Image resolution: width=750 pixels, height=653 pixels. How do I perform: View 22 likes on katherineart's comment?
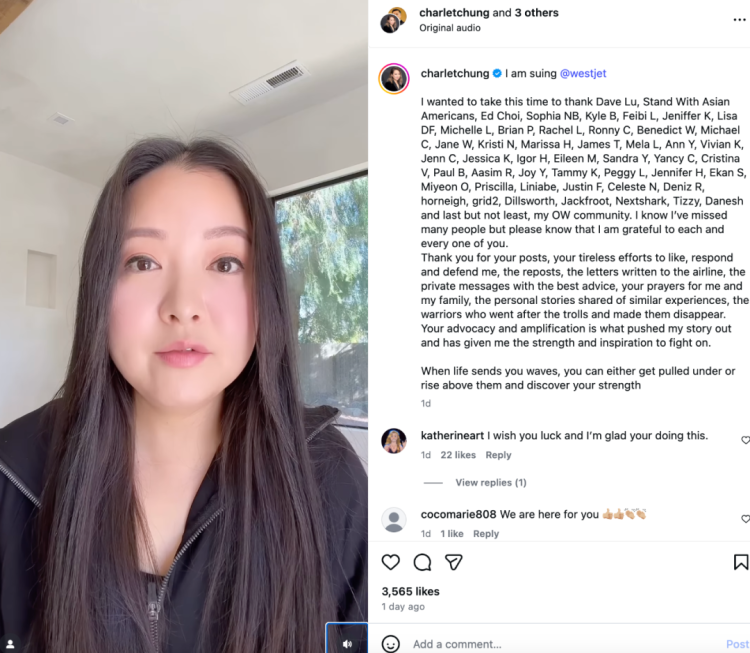click(458, 455)
